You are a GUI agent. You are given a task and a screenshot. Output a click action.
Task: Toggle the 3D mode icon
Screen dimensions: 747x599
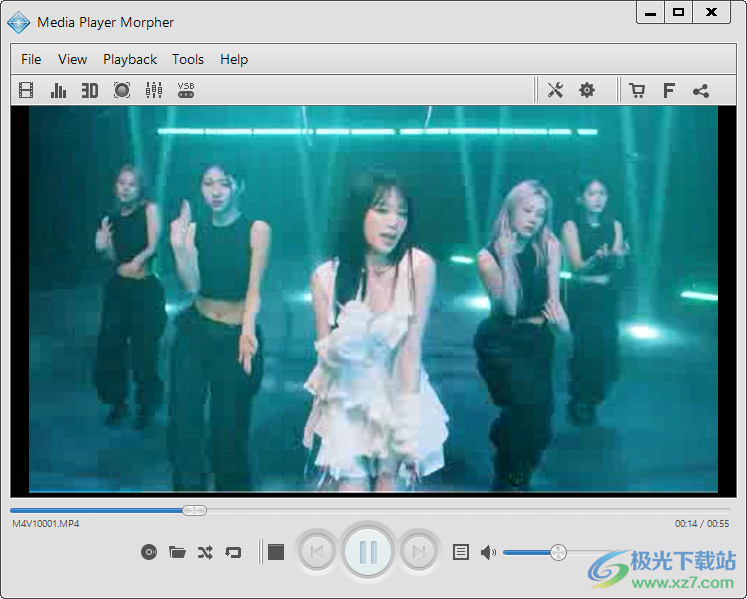pyautogui.click(x=90, y=90)
